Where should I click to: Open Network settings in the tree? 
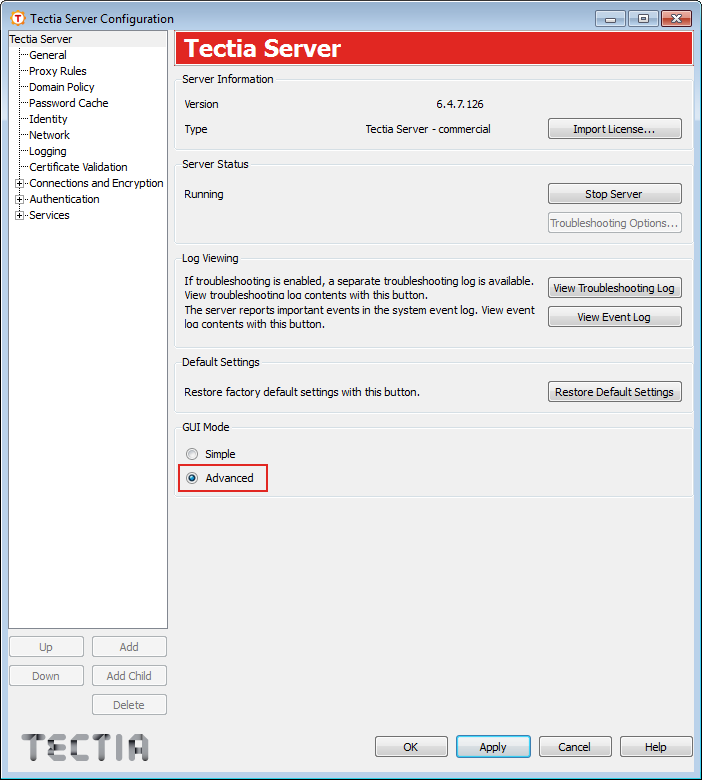pyautogui.click(x=49, y=135)
